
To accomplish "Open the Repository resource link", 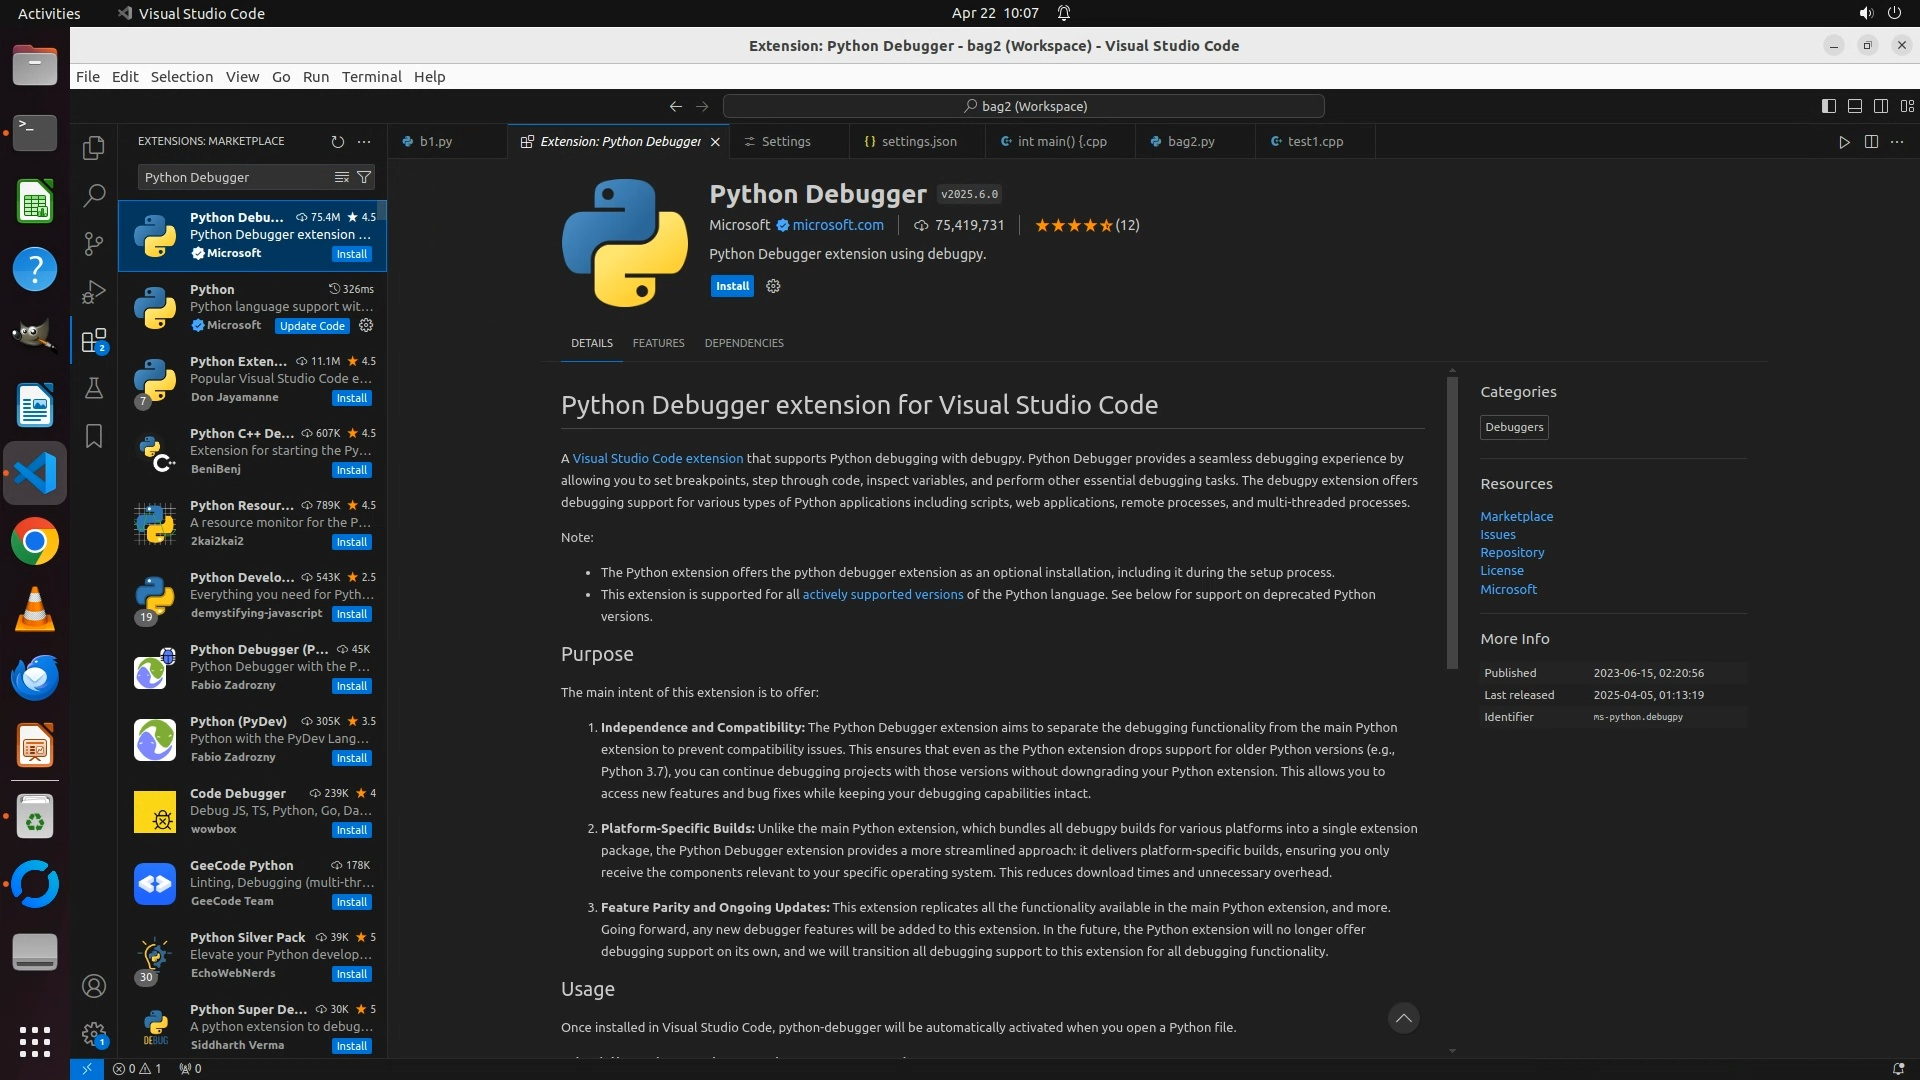I will pos(1512,553).
